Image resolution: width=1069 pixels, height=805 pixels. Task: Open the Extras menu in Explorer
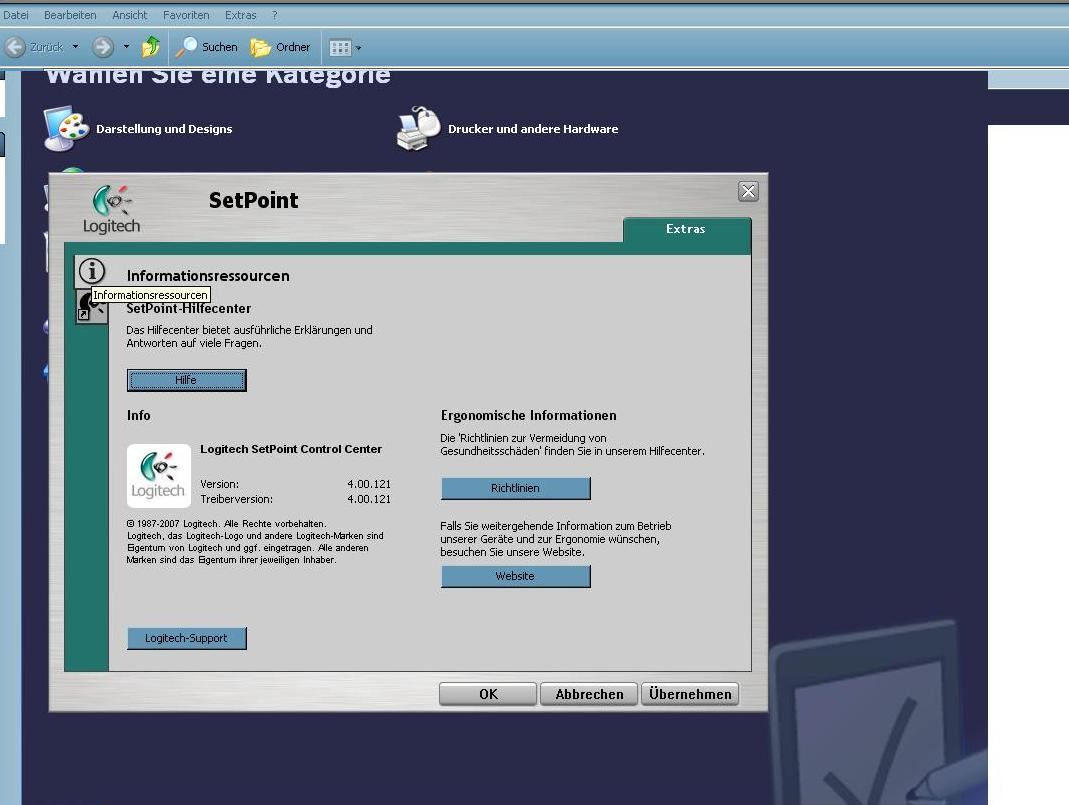pyautogui.click(x=241, y=15)
